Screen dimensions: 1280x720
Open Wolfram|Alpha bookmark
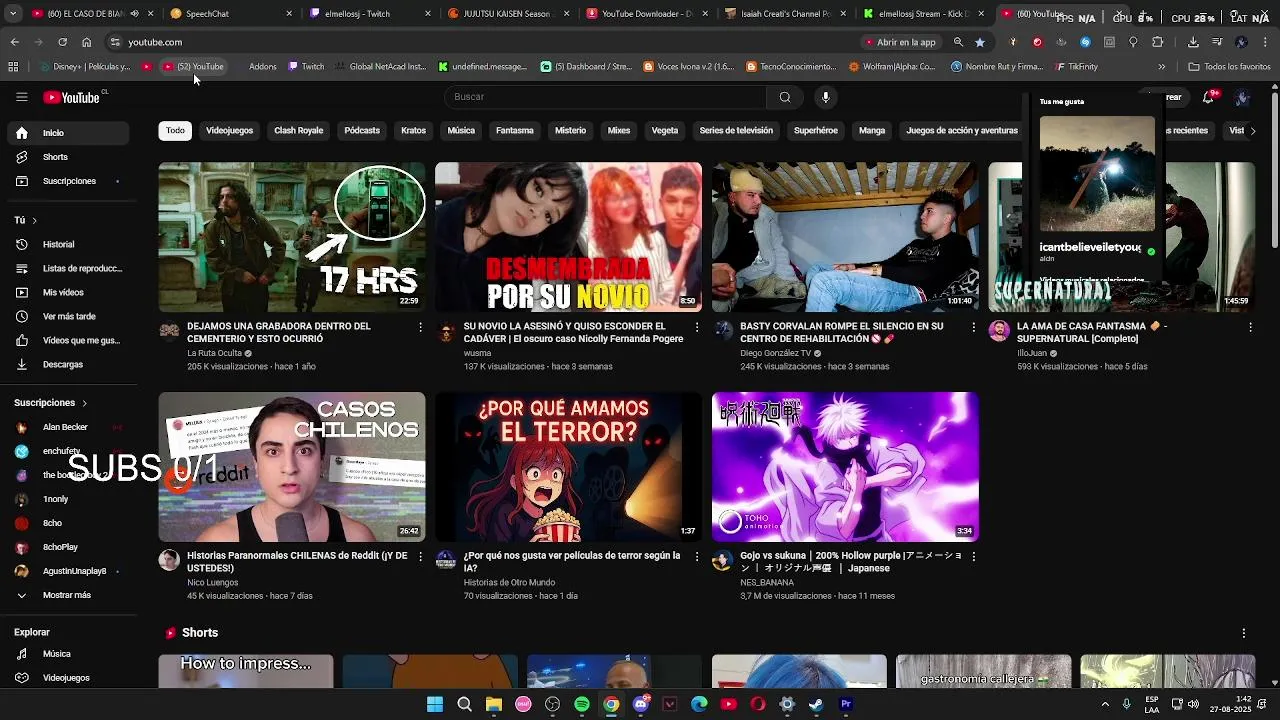point(892,67)
